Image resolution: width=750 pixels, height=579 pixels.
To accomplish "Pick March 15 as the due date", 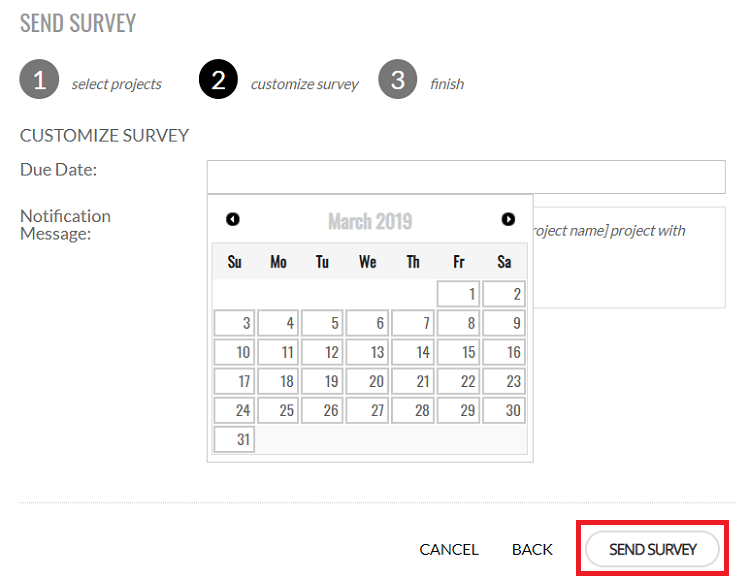I will click(459, 352).
